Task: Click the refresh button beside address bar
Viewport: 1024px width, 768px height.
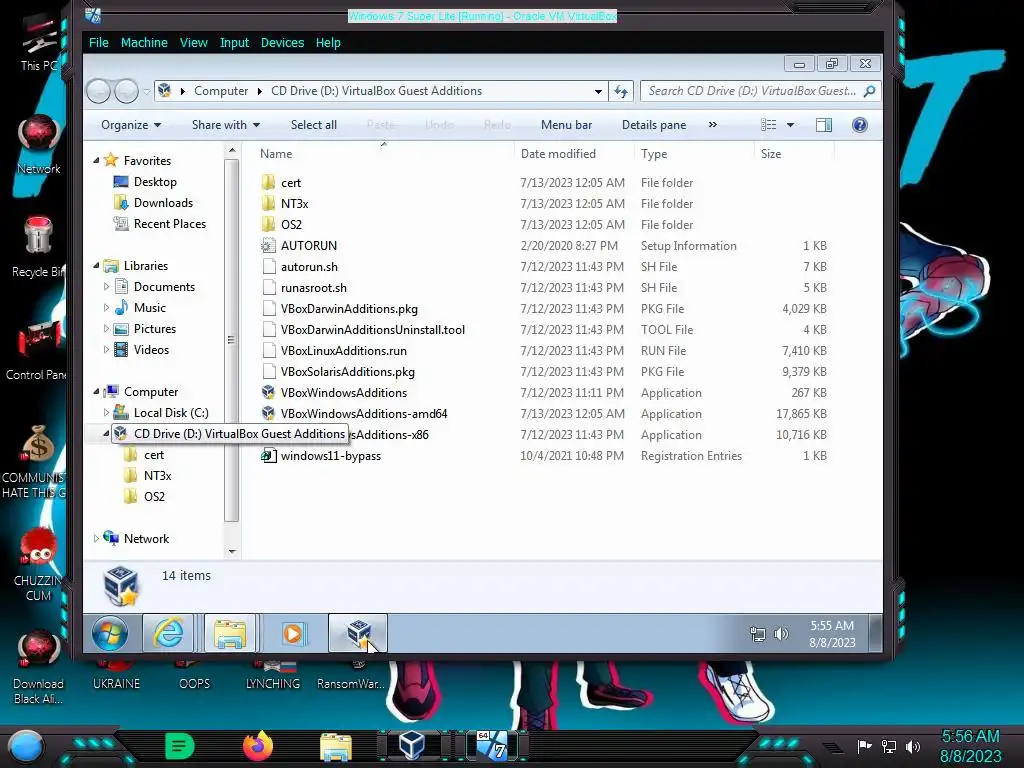Action: [621, 91]
